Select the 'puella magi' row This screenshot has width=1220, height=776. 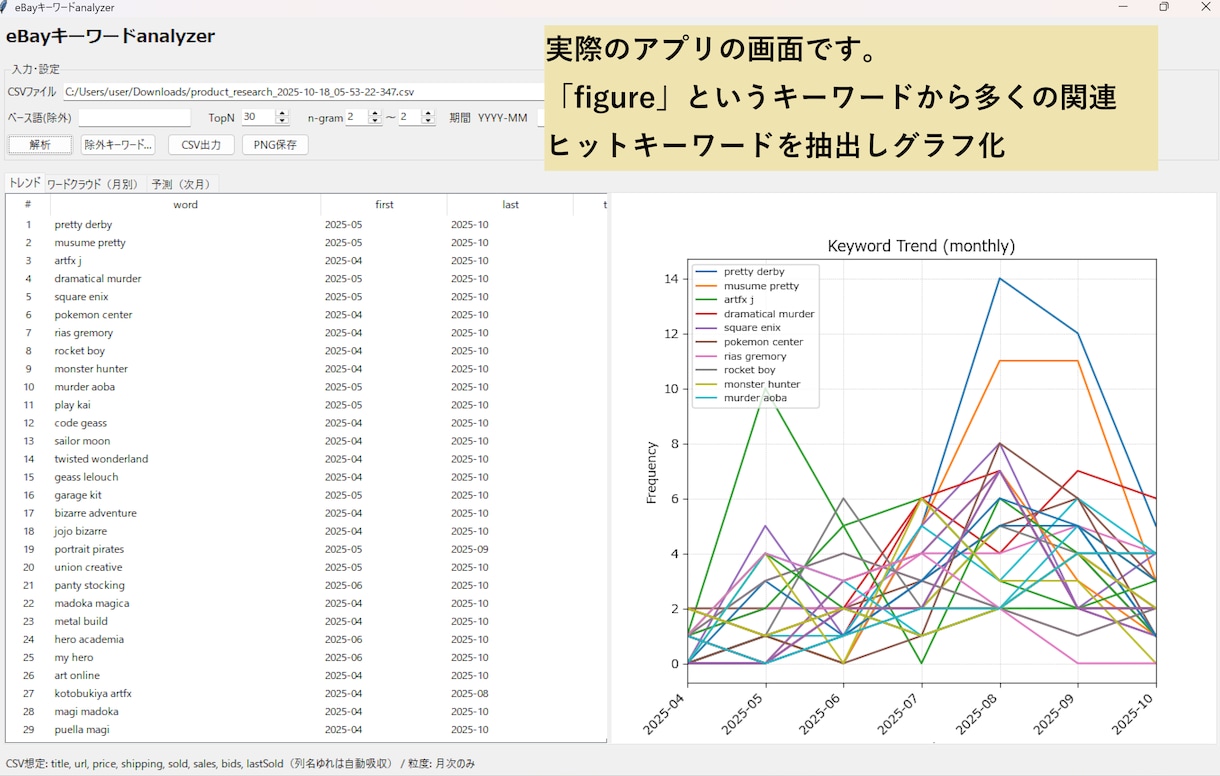point(306,729)
